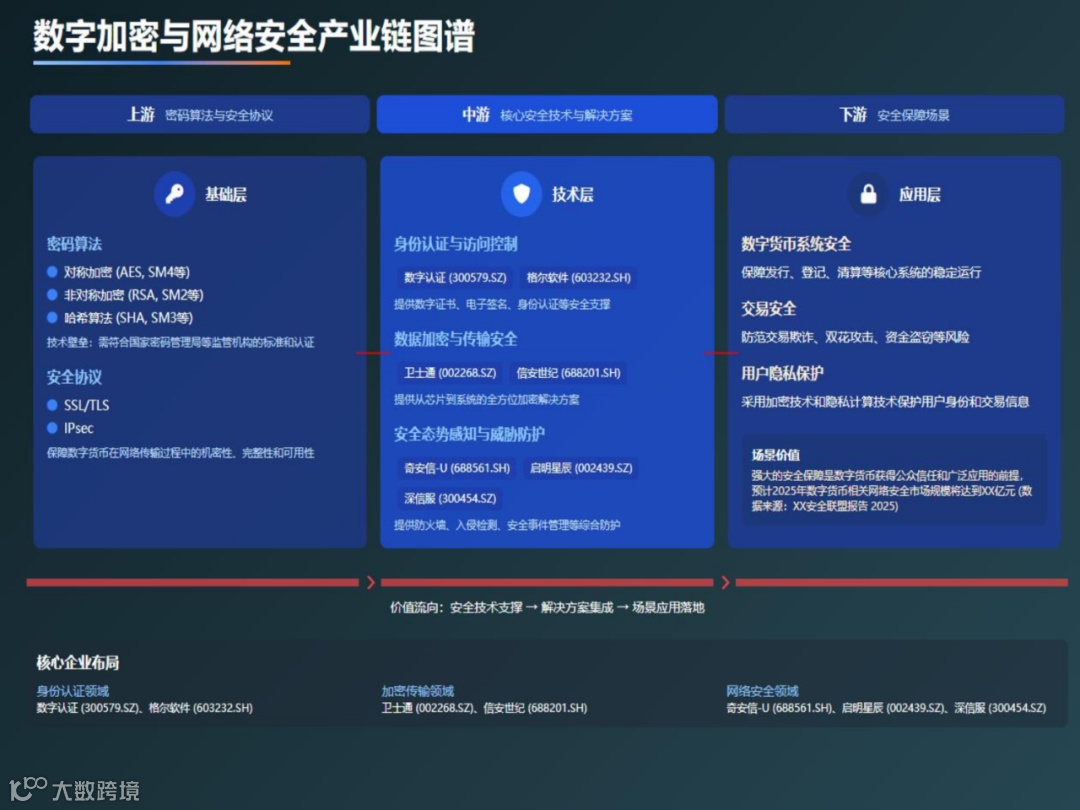Click the 安全态势感知与威胁防护 heading
The width and height of the screenshot is (1080, 810).
point(469,434)
